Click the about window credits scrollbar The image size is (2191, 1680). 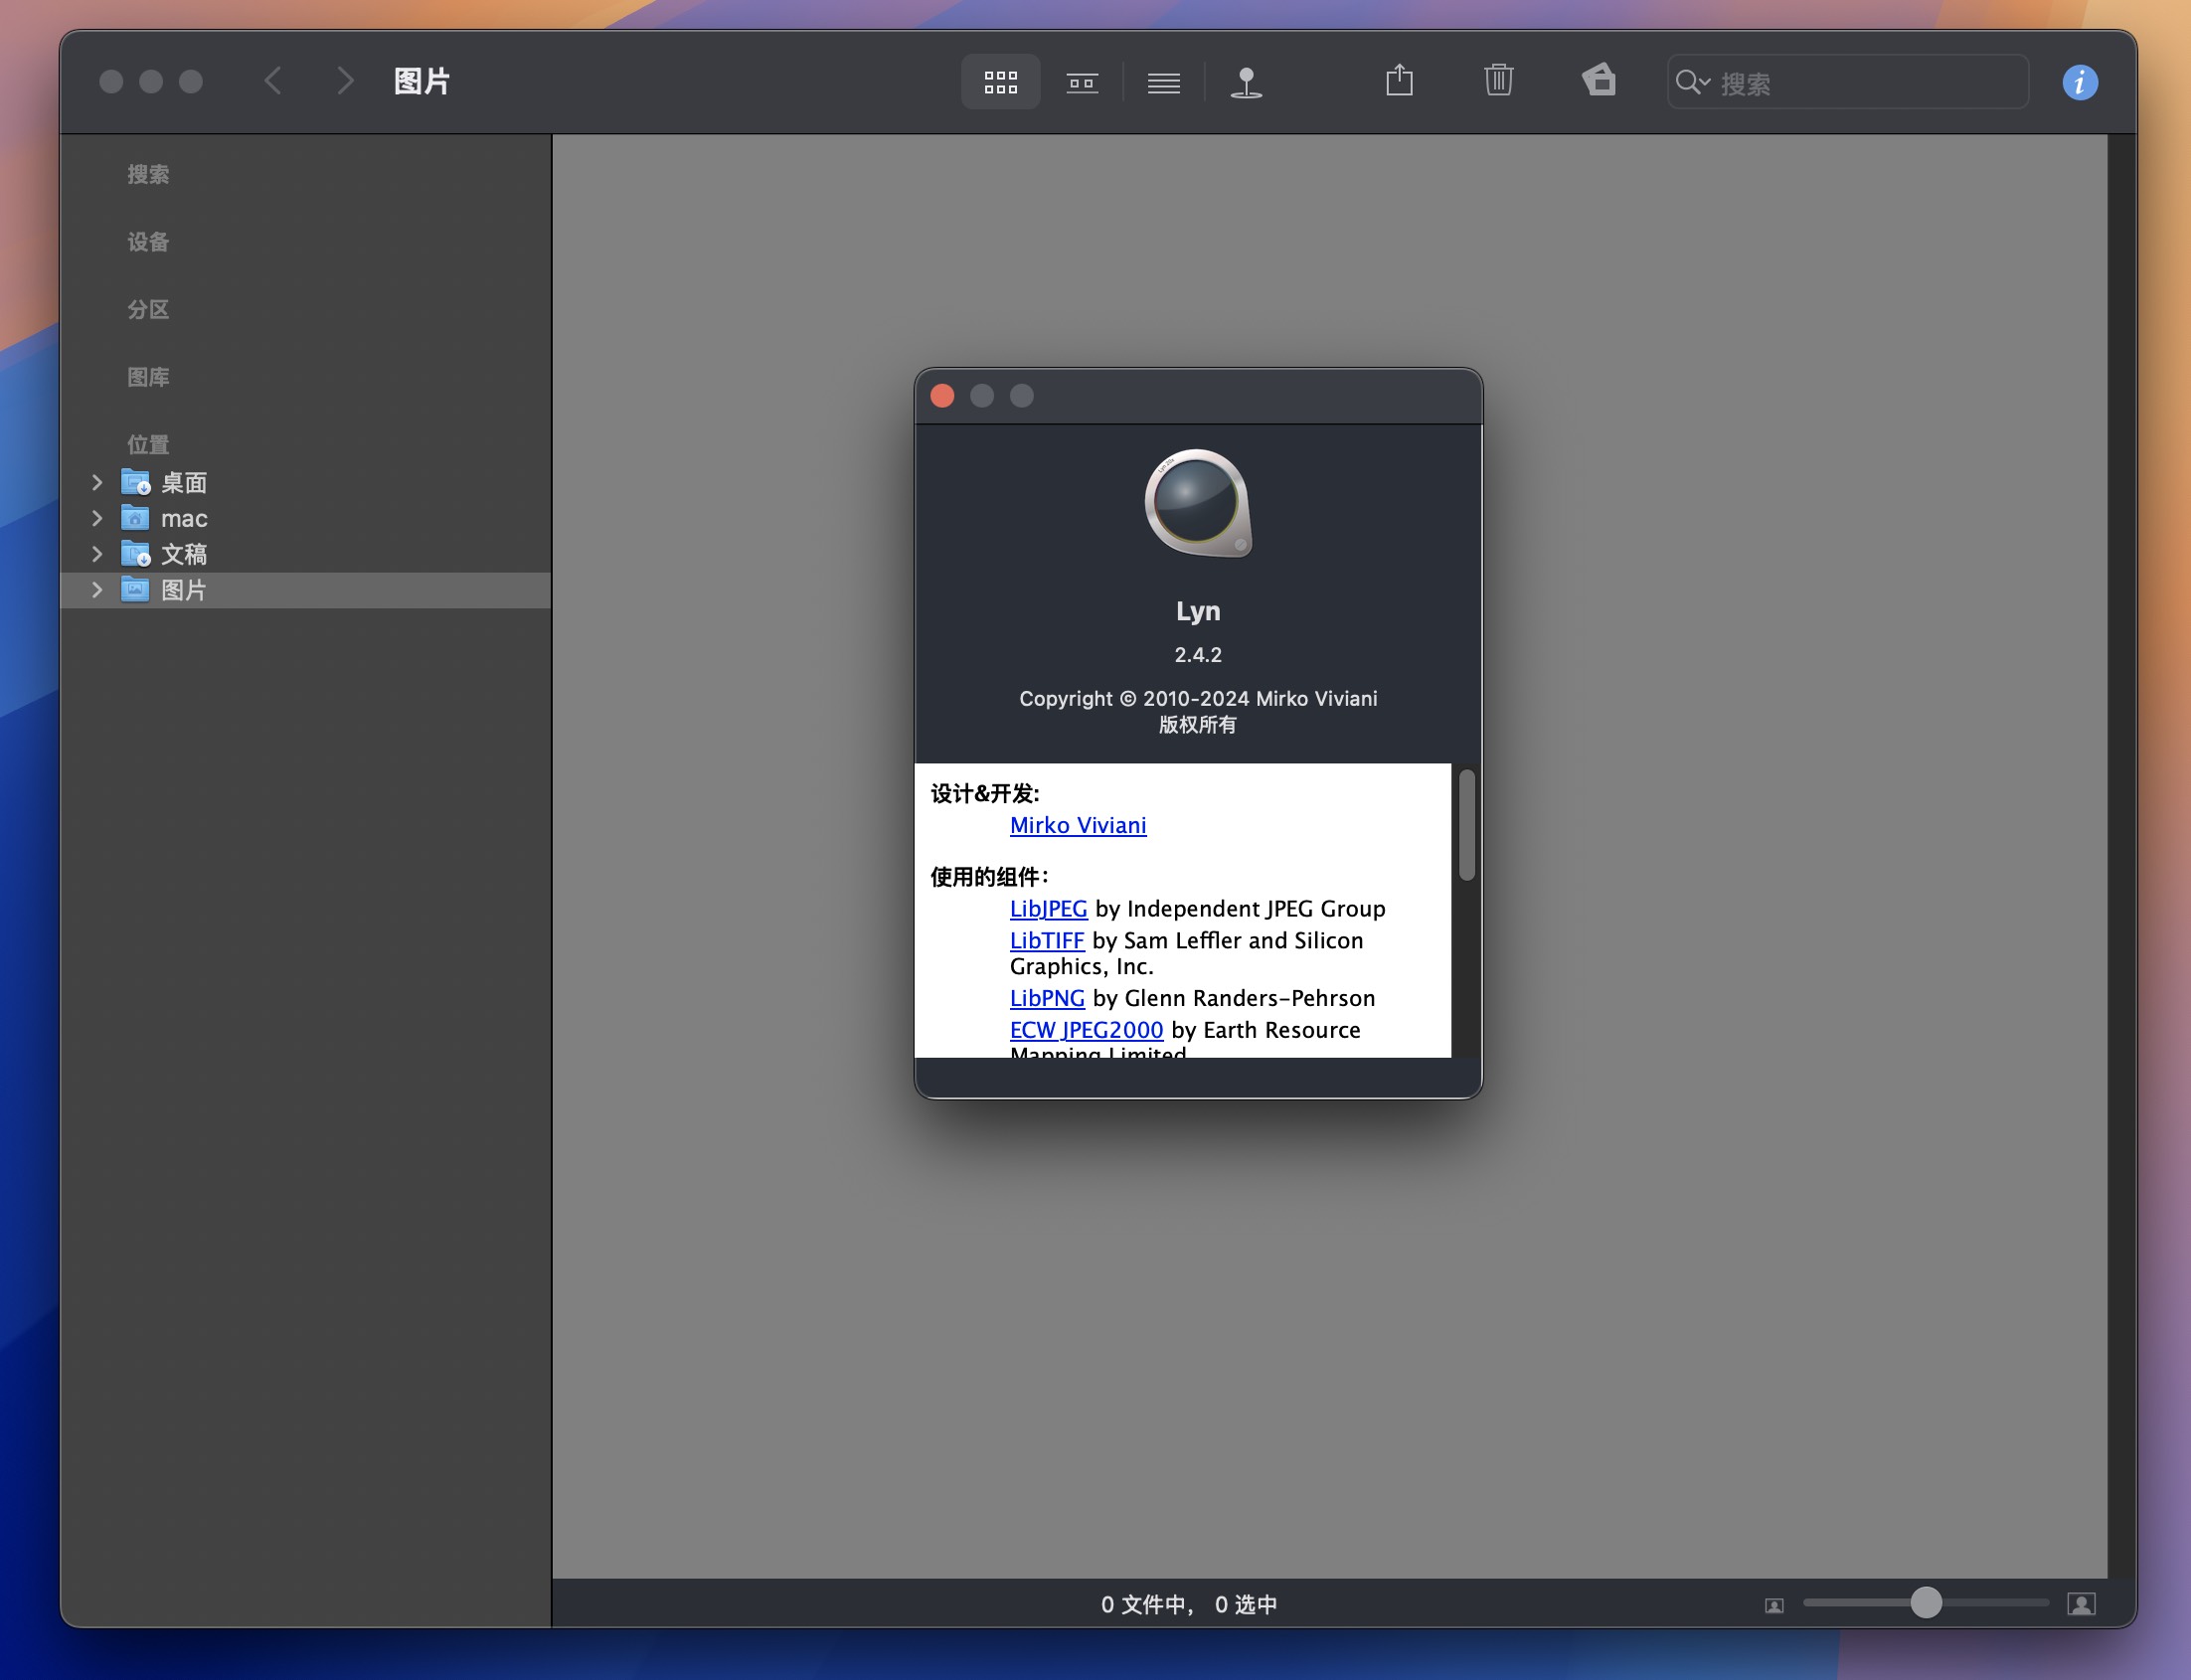pos(1467,825)
